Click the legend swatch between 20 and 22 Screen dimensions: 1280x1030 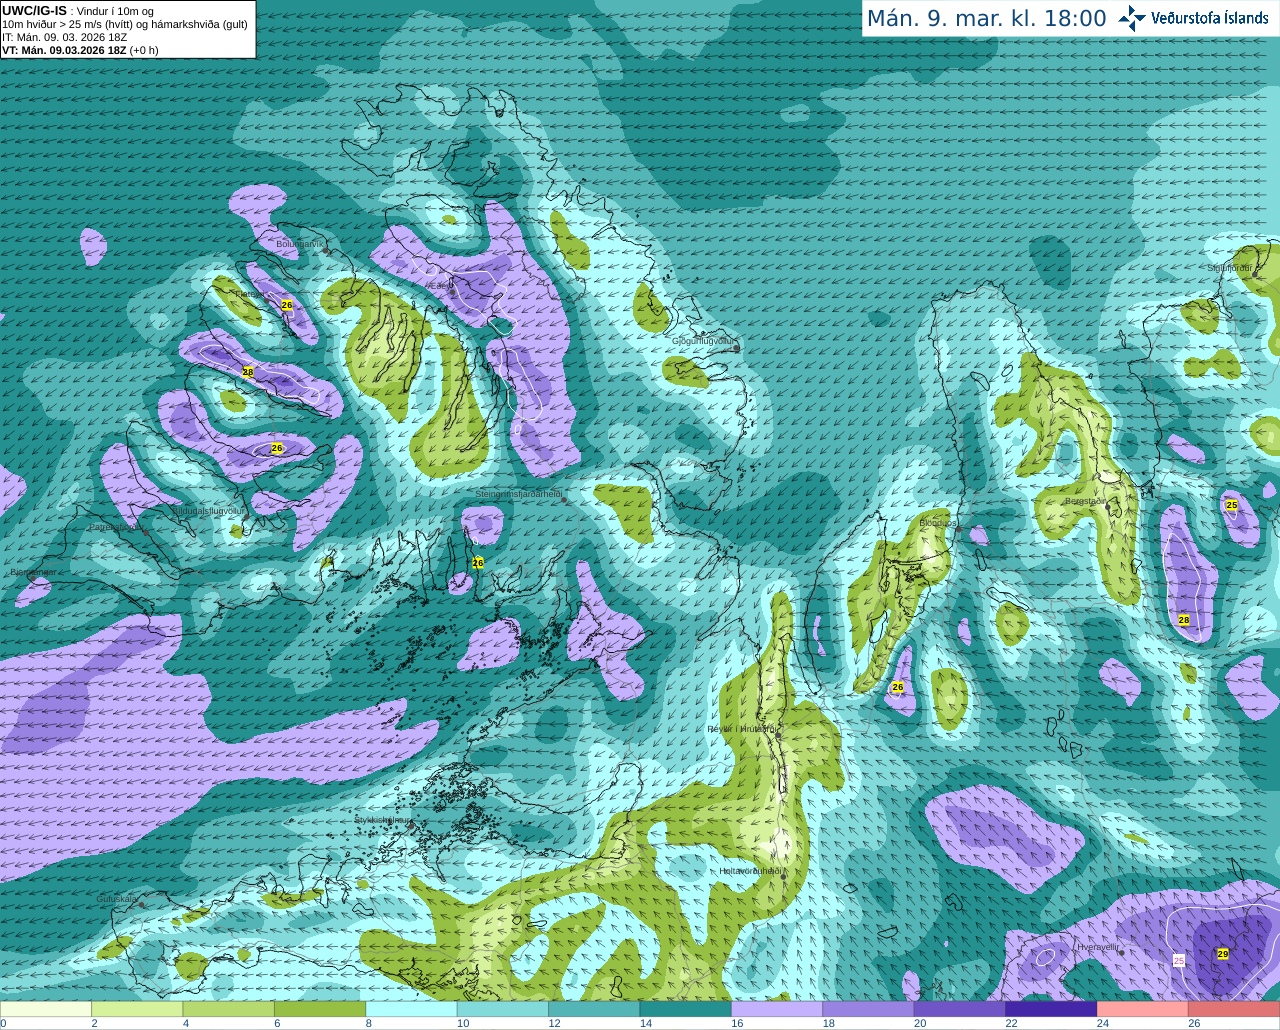[960, 1009]
